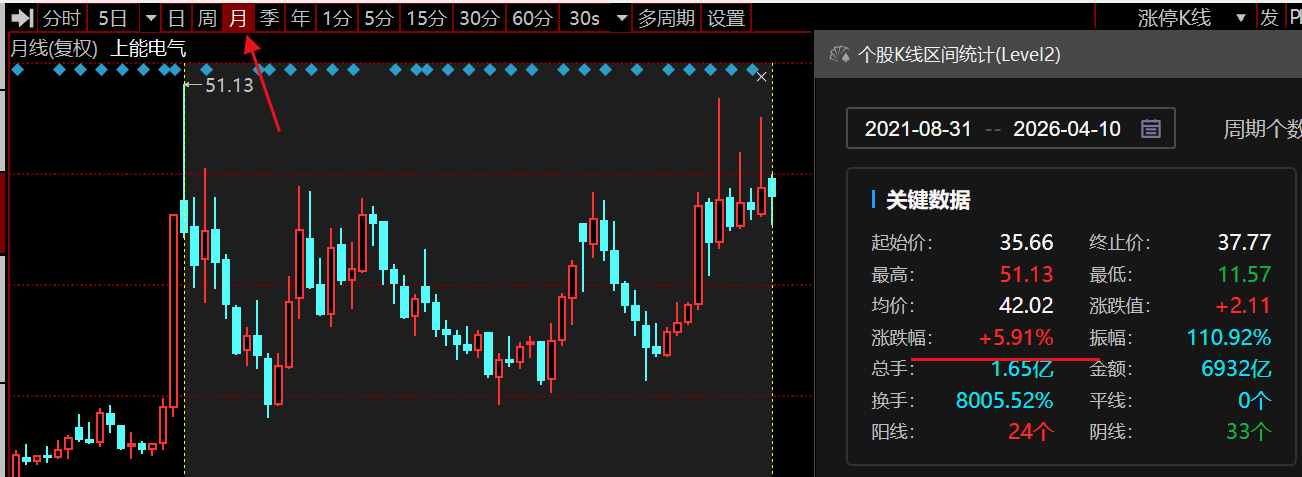Switch to the 分时 intraday view

(62, 18)
